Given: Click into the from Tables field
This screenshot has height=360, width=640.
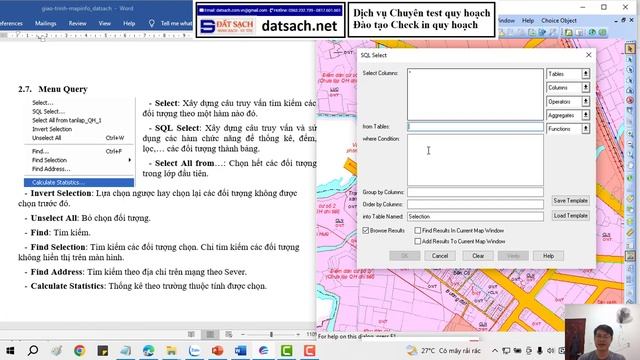Looking at the screenshot, I should [475, 127].
